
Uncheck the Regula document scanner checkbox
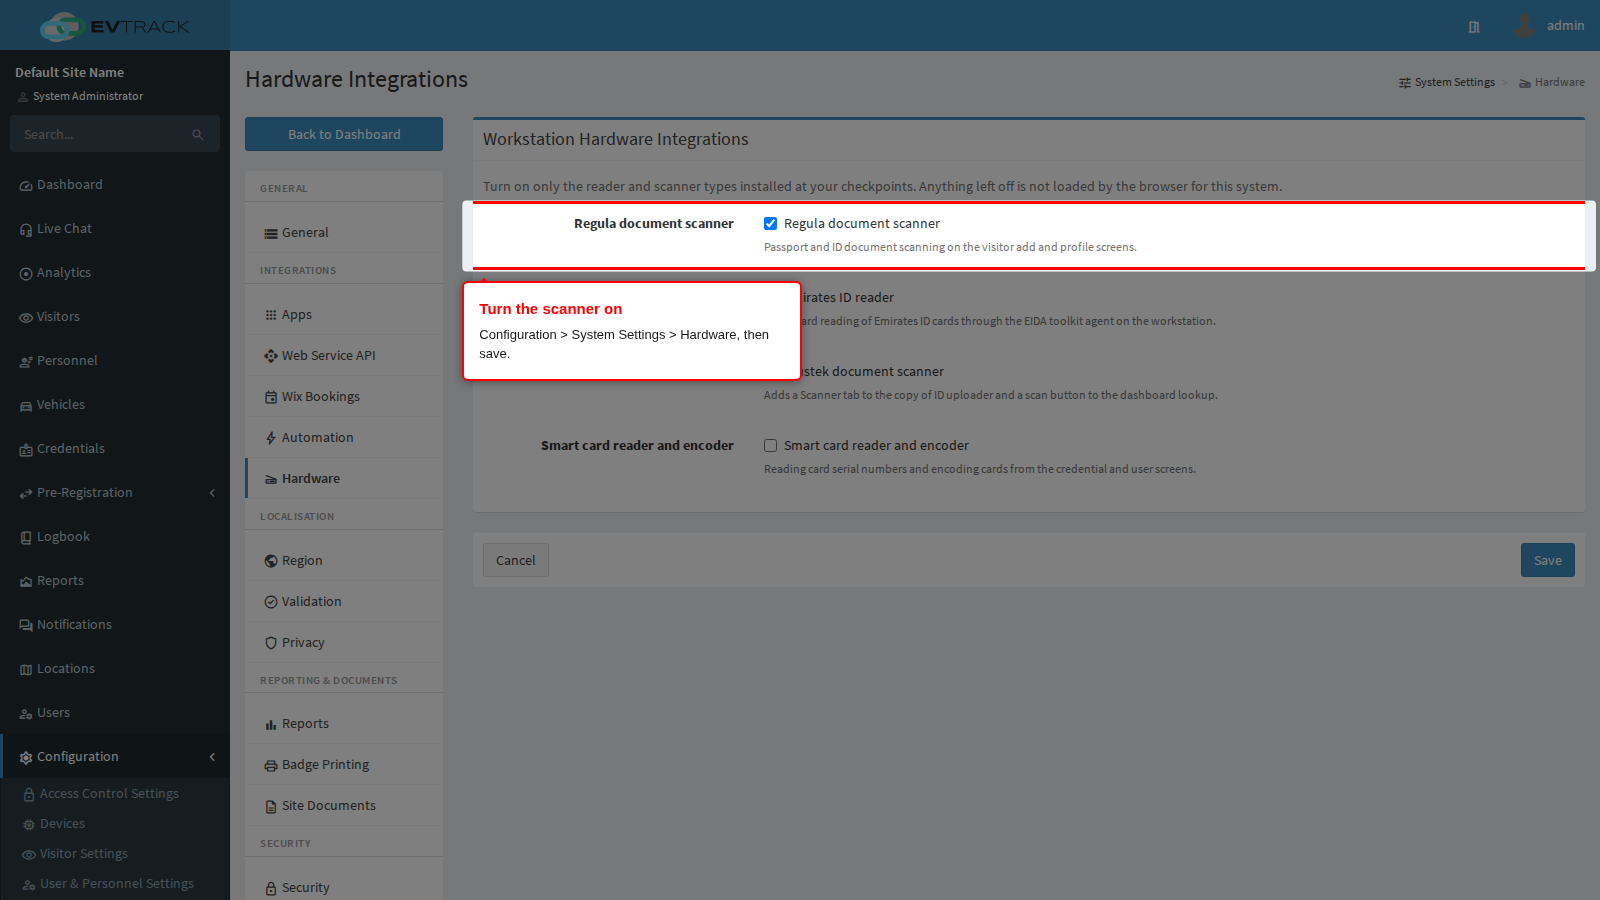click(770, 223)
